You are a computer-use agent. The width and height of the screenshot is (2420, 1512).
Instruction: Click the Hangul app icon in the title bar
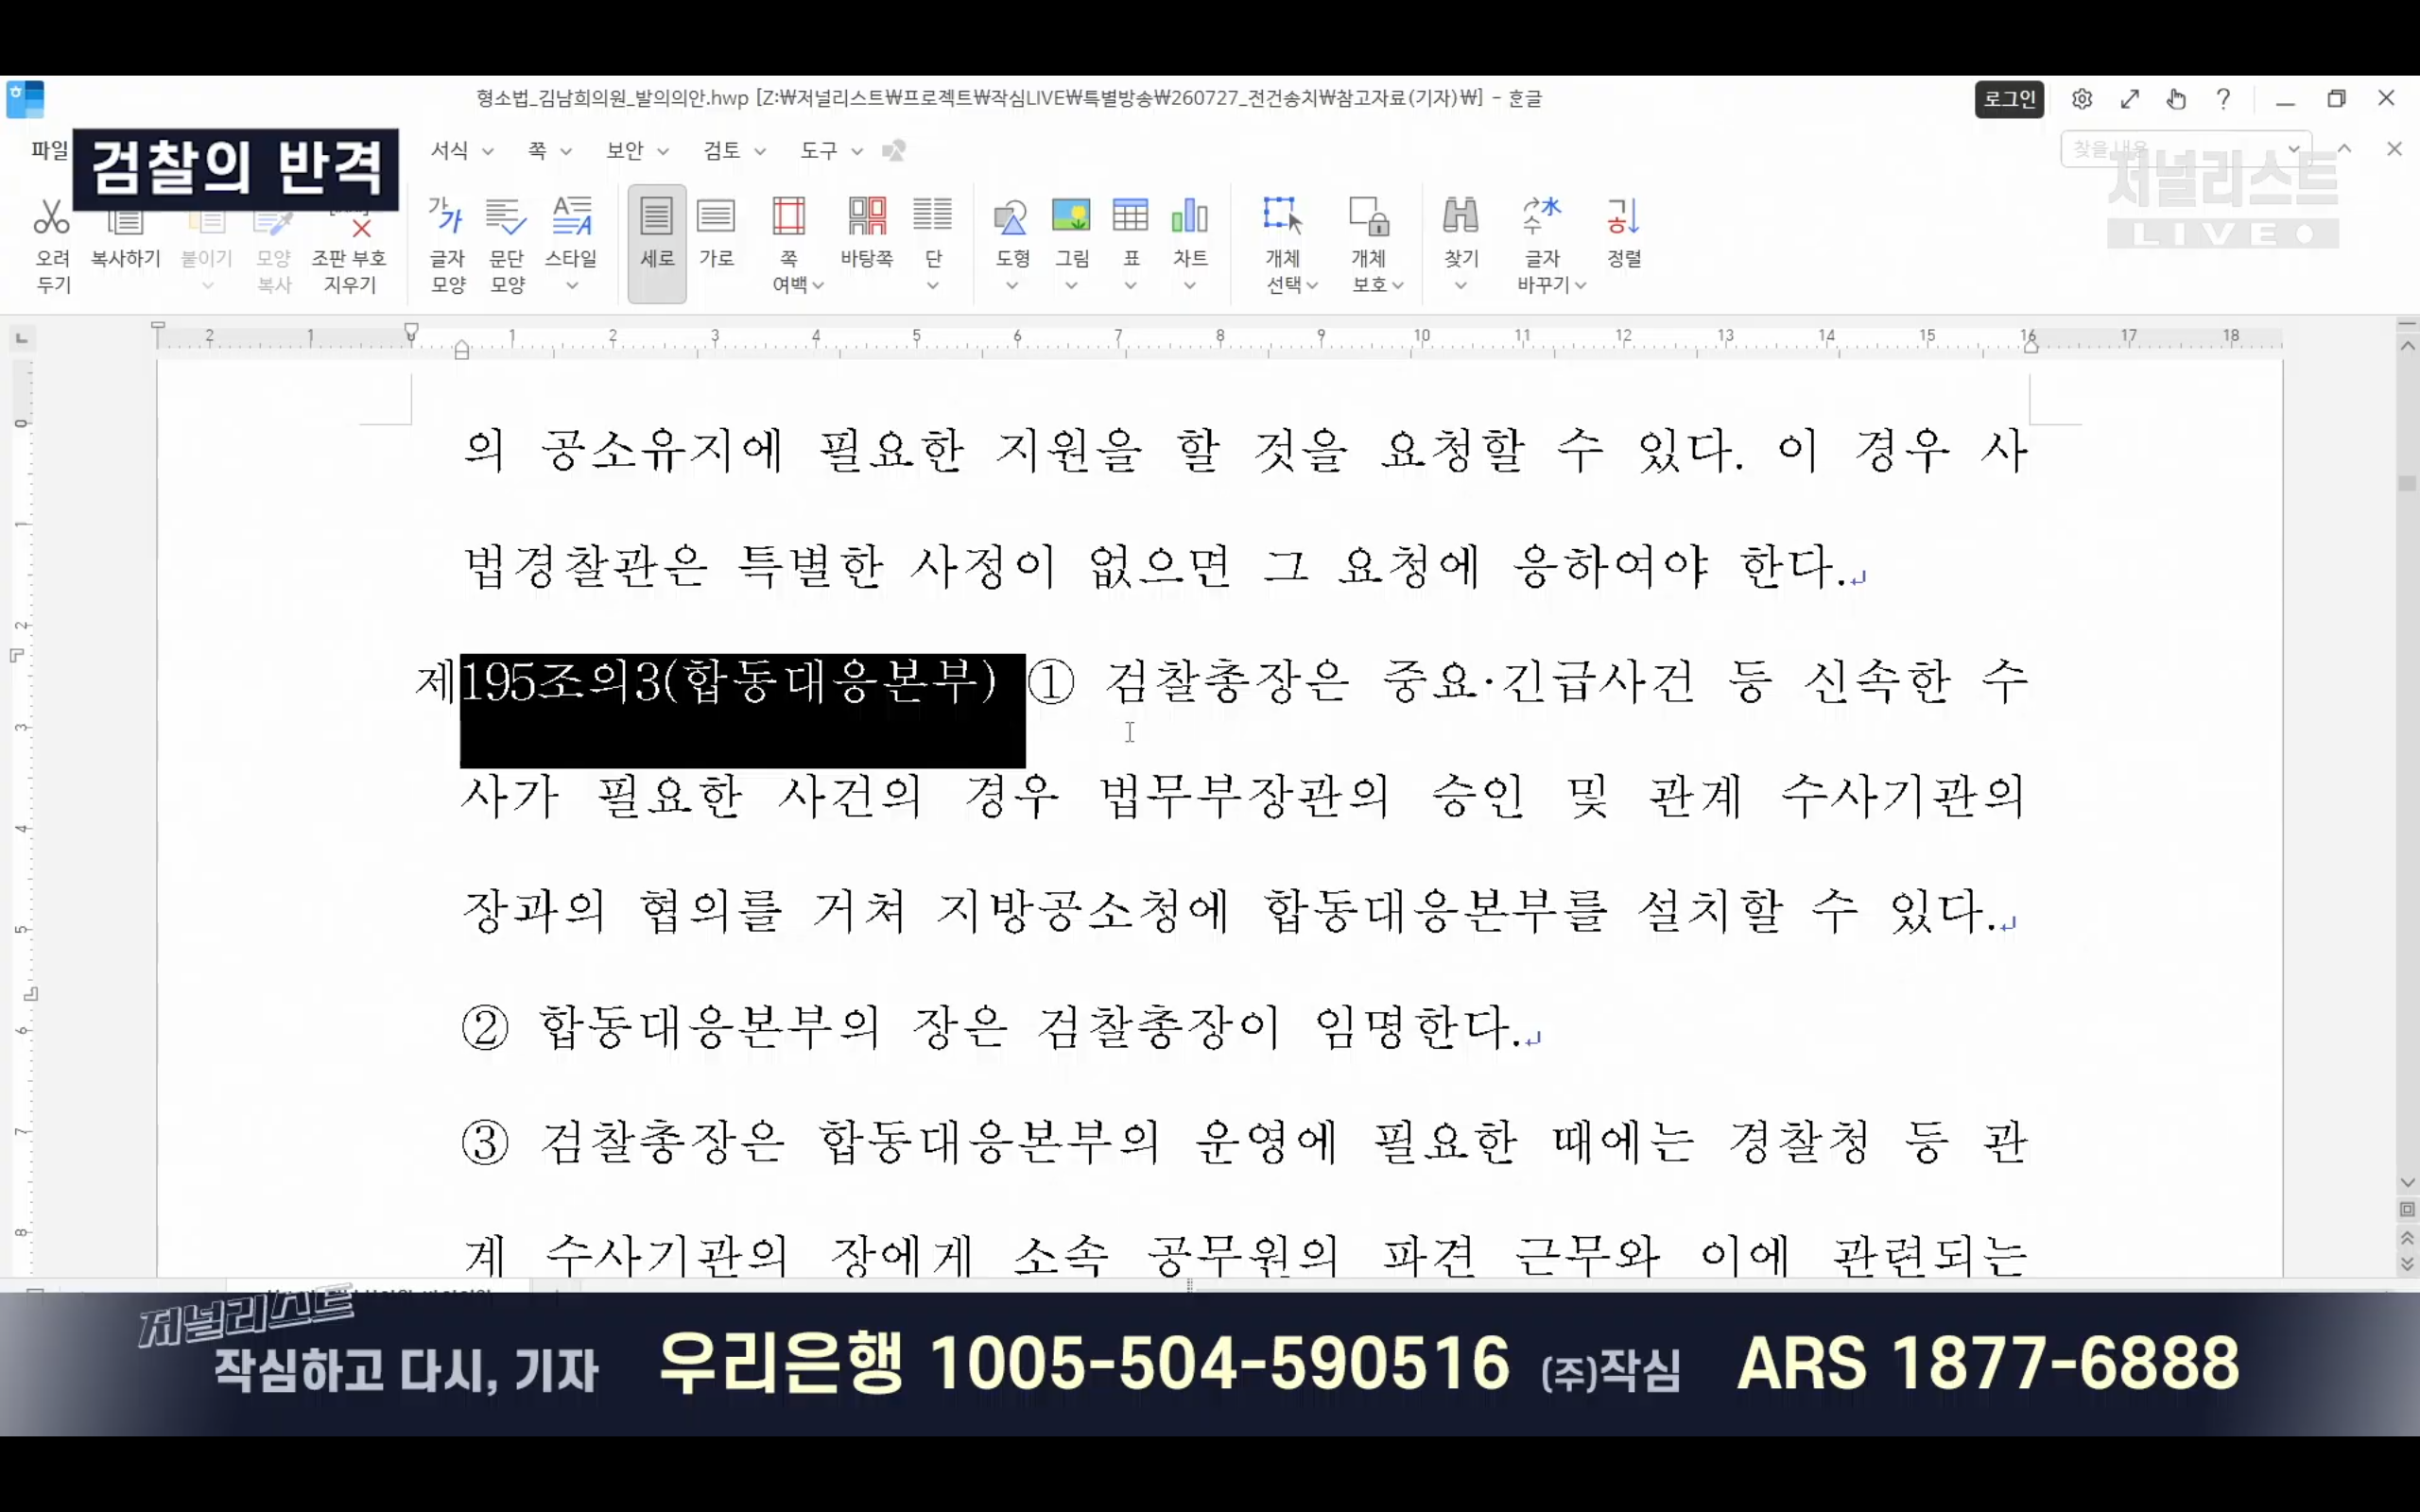click(x=25, y=100)
